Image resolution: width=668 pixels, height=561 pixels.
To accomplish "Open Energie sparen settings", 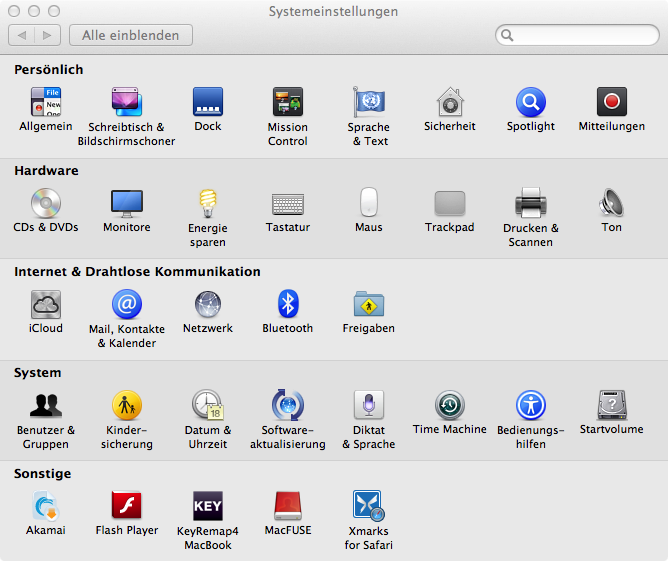I will 208,204.
